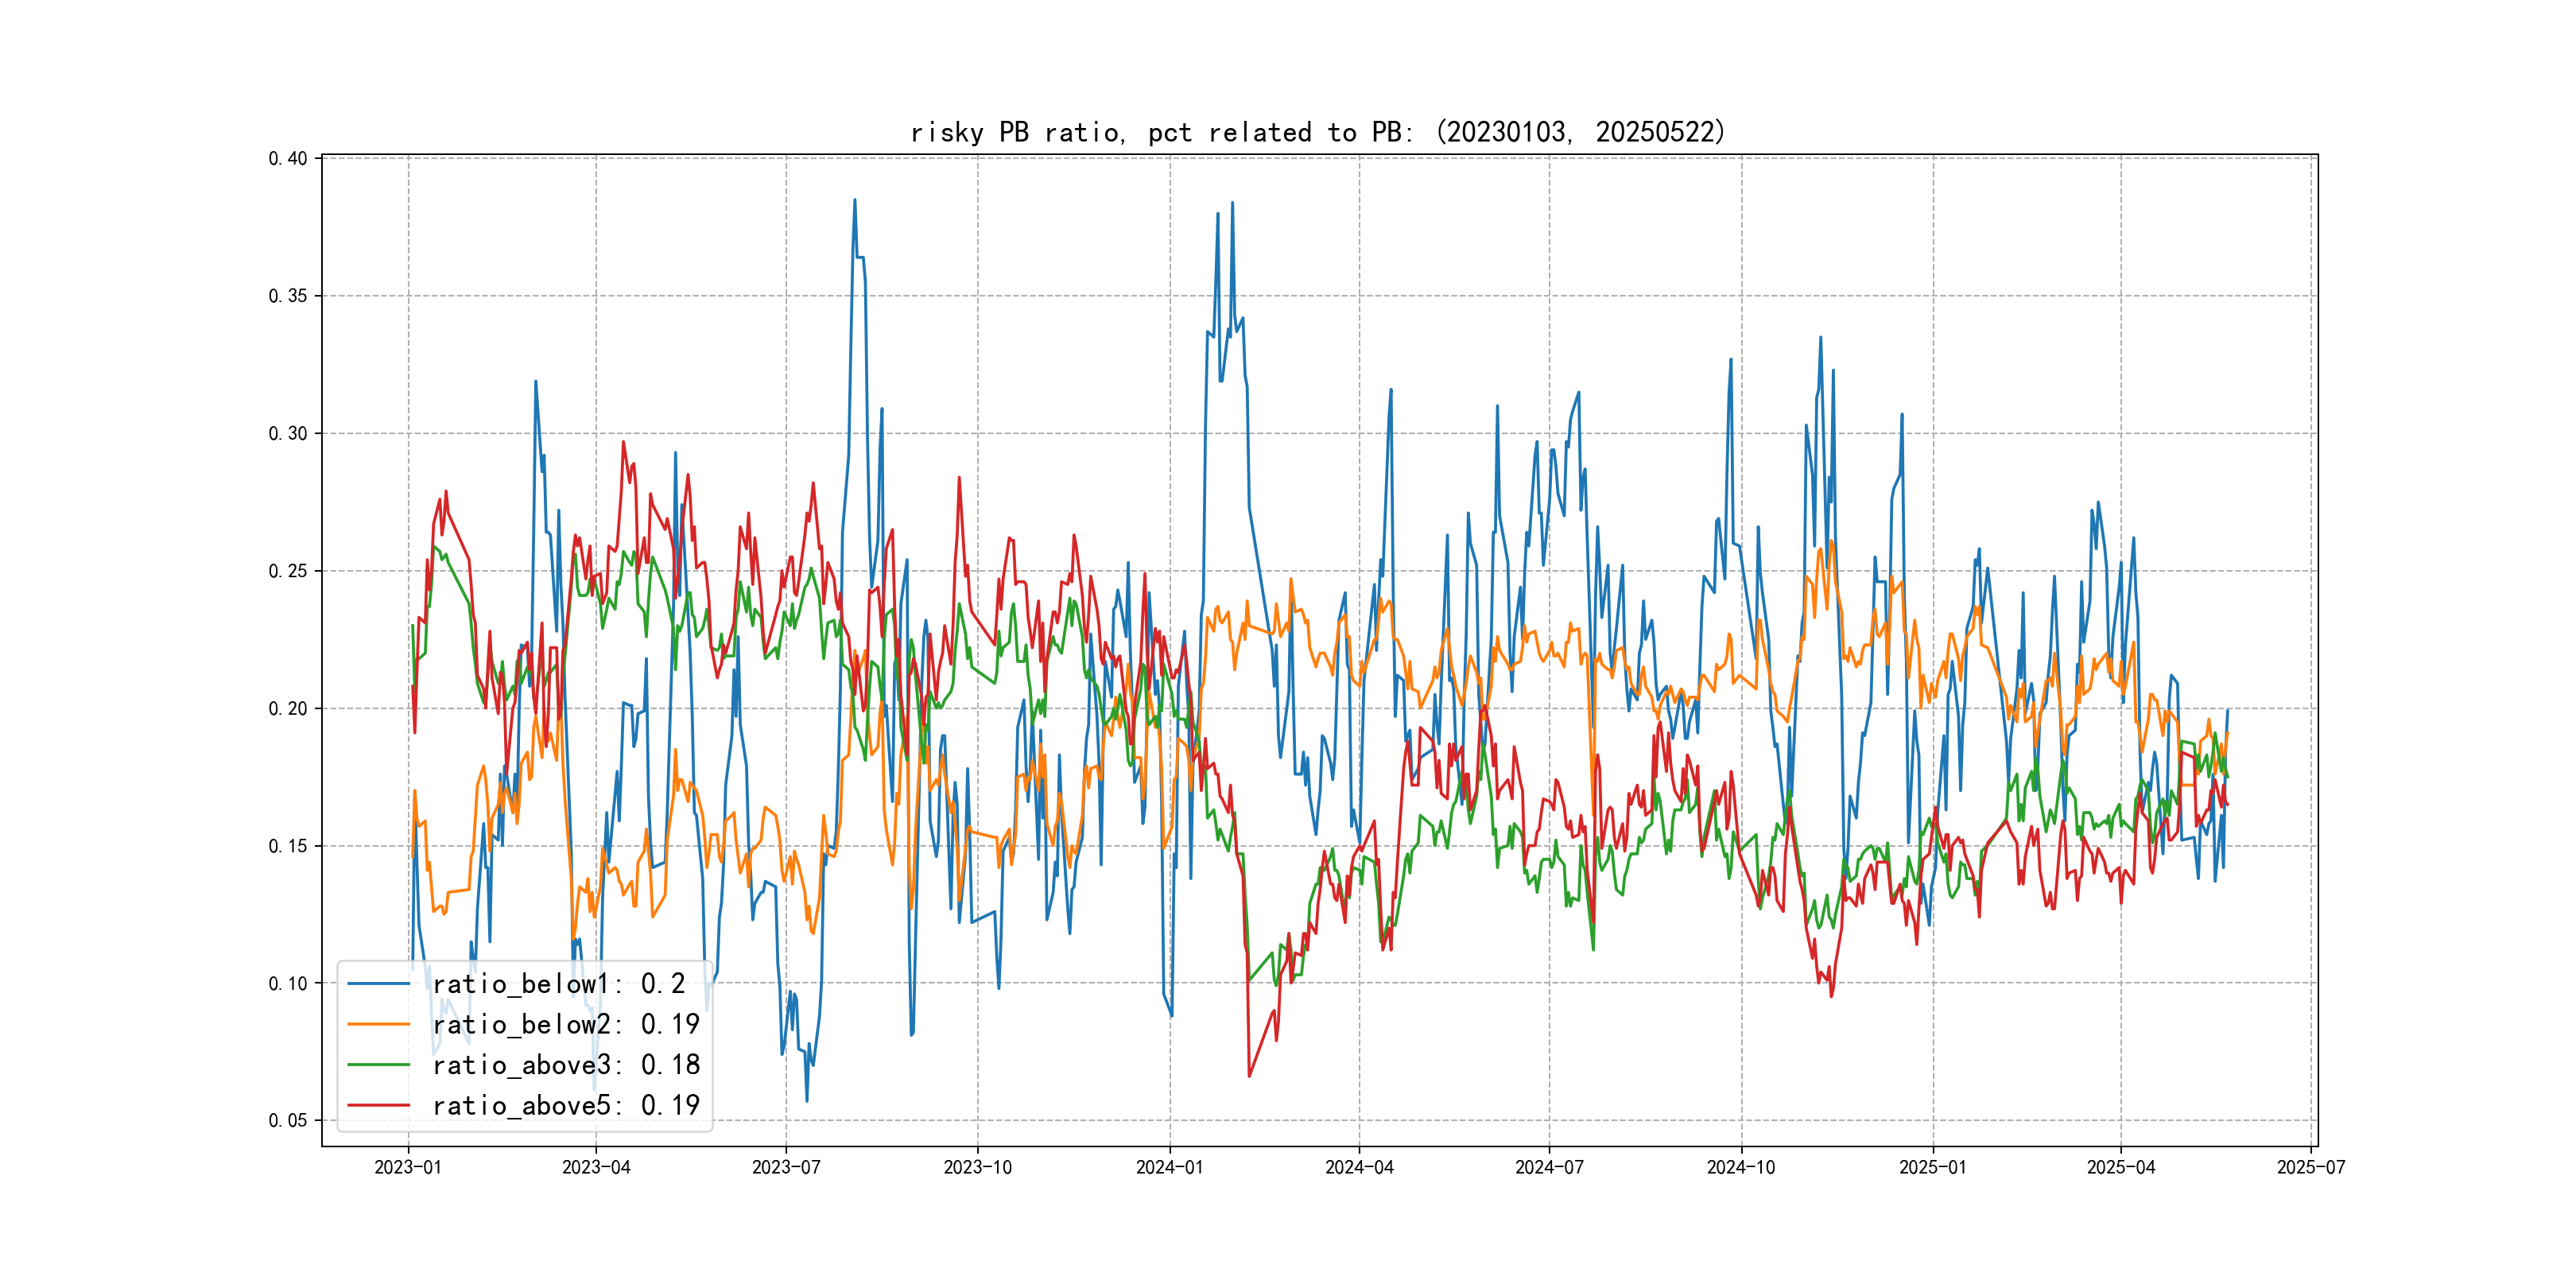
Task: Click the 0.25 y-axis tick label
Action: 288,571
